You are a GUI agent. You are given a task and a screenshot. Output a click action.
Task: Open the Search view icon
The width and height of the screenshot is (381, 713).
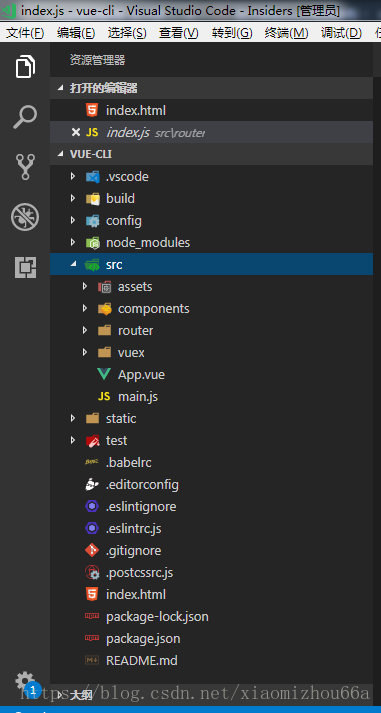[25, 117]
